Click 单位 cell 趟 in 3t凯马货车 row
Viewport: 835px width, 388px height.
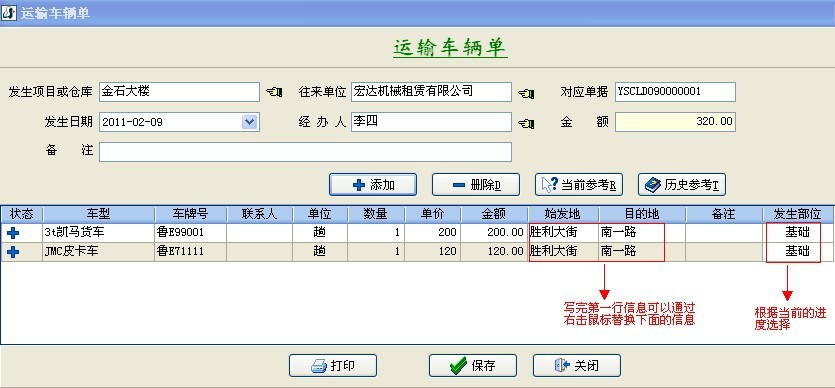click(x=320, y=233)
